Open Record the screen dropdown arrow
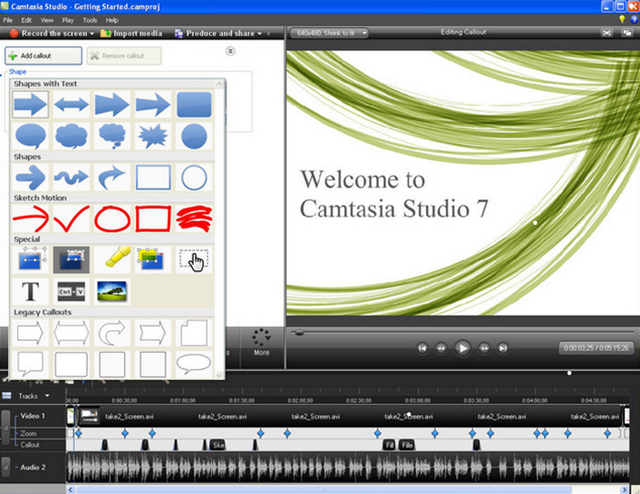 (92, 33)
